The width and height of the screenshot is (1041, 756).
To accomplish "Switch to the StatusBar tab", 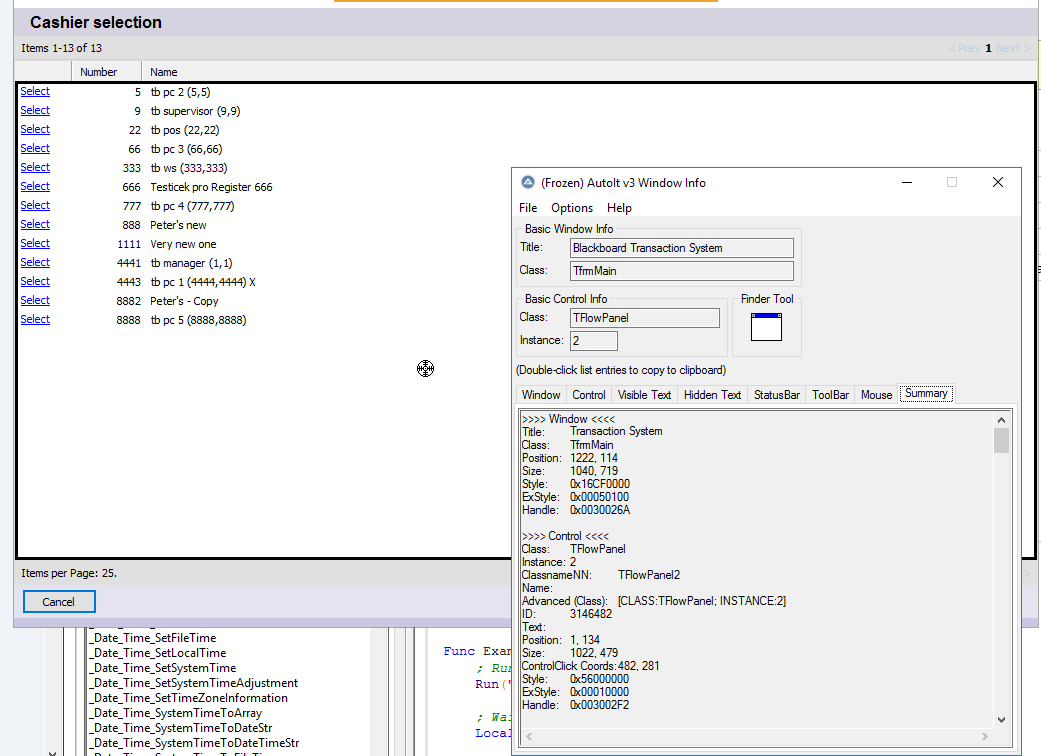I will (777, 395).
